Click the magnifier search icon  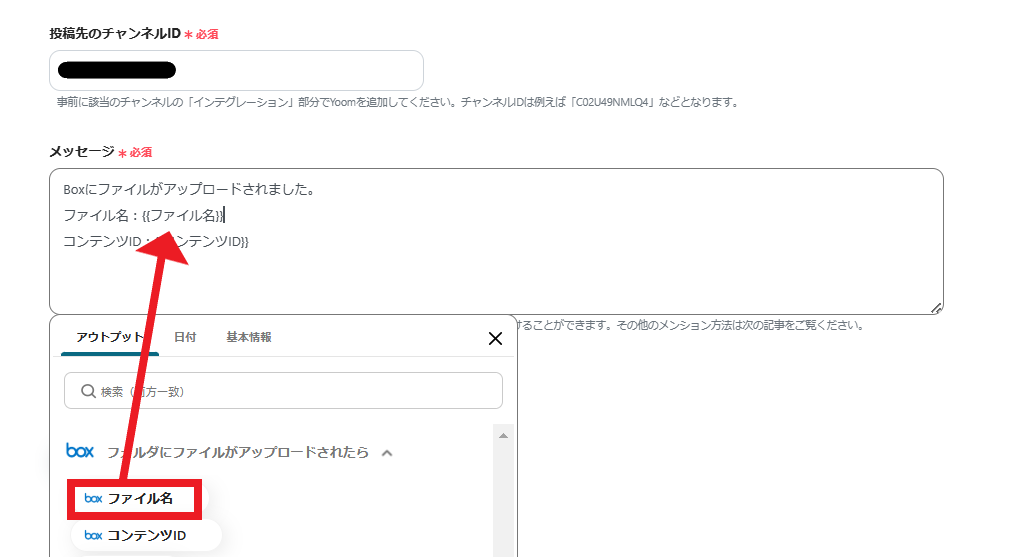88,391
